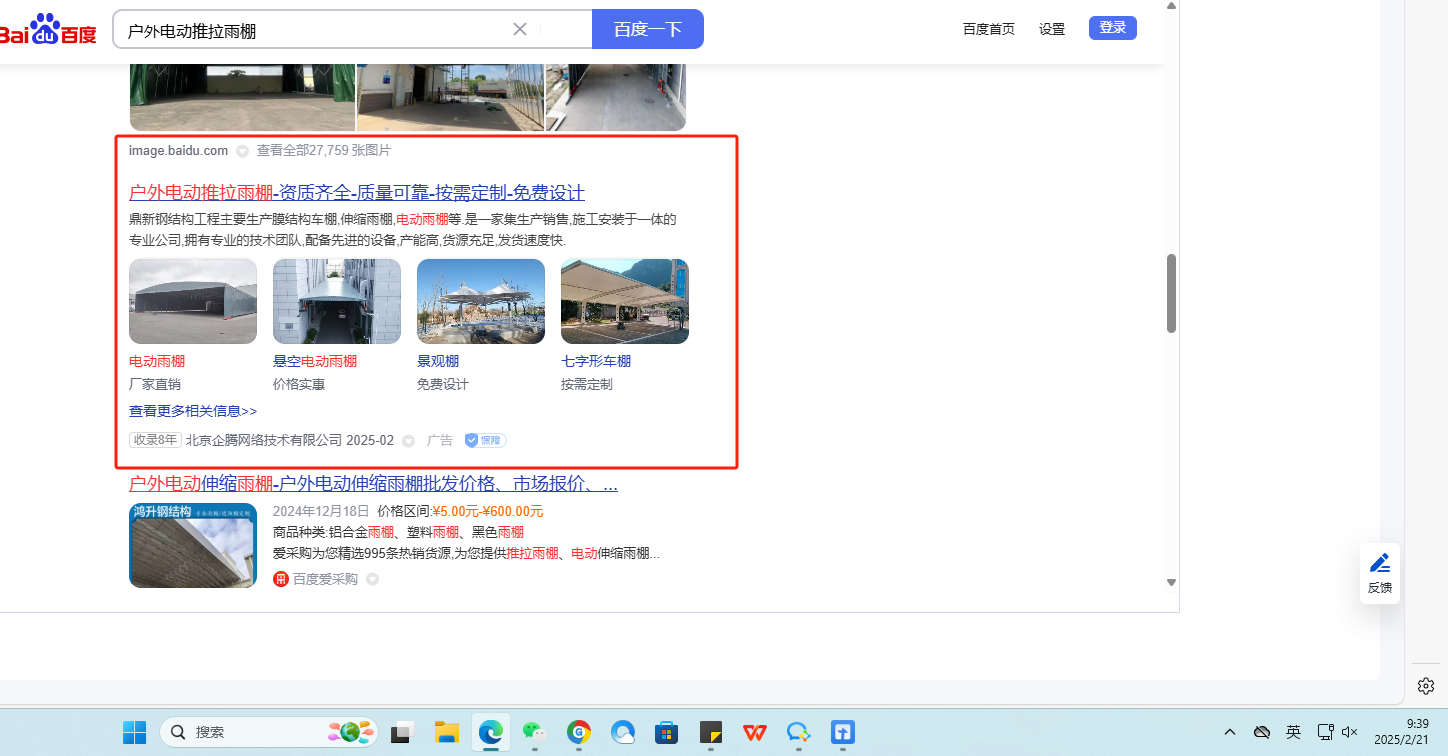Click the 2024年12月18日 date text
Screen dimensions: 1448x756
[x=320, y=512]
